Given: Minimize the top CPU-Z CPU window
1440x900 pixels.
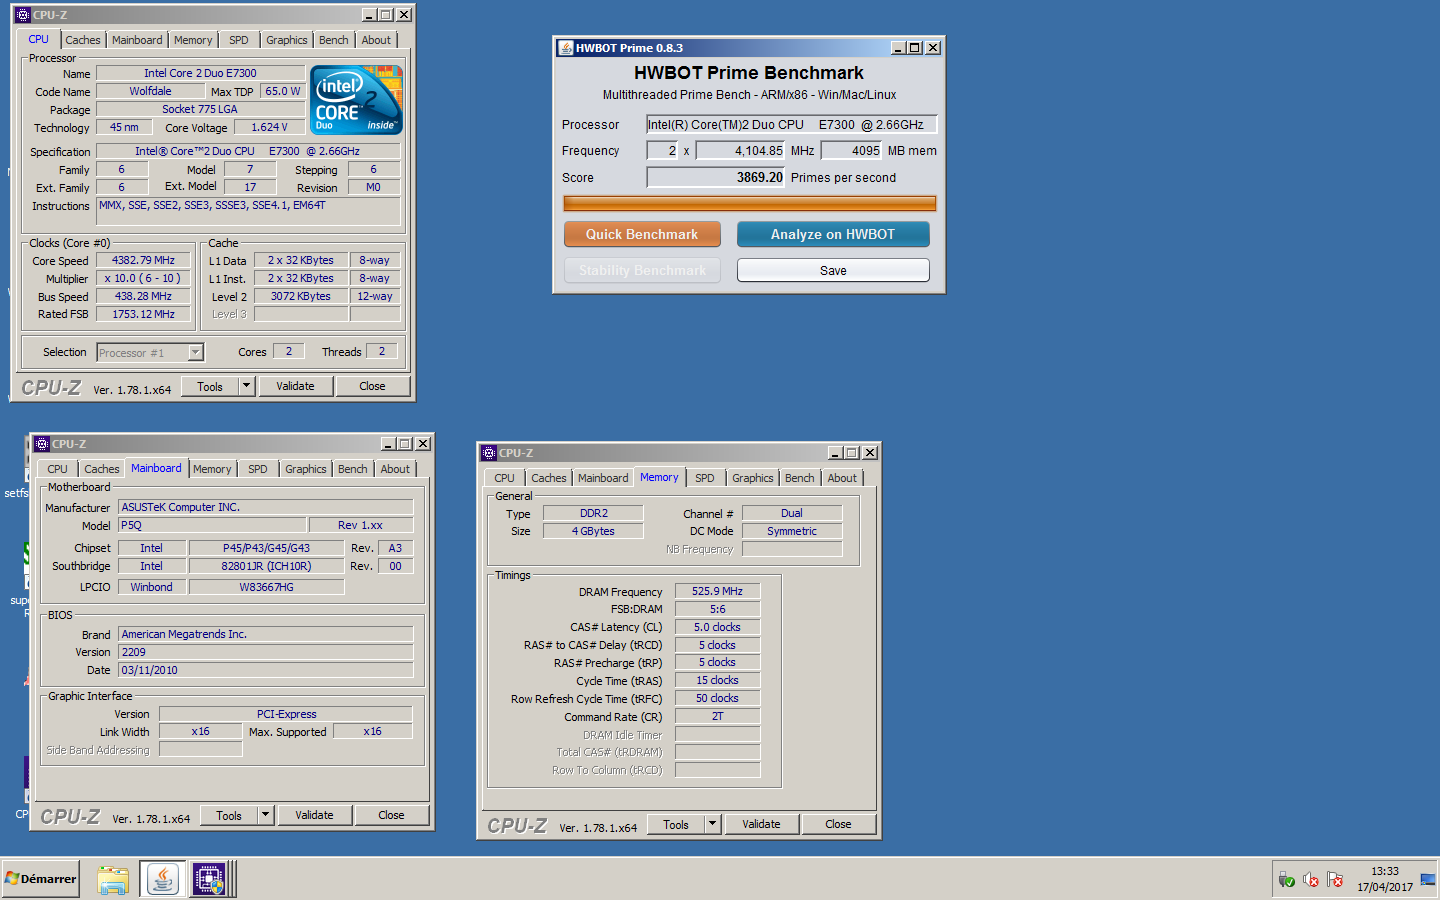Looking at the screenshot, I should tap(369, 15).
